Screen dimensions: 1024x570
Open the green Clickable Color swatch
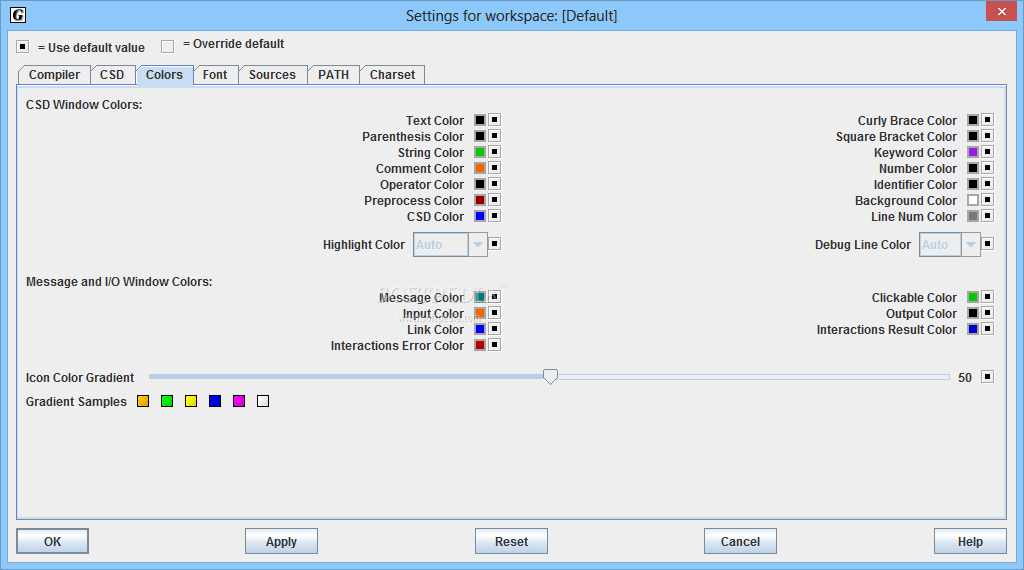coord(973,297)
